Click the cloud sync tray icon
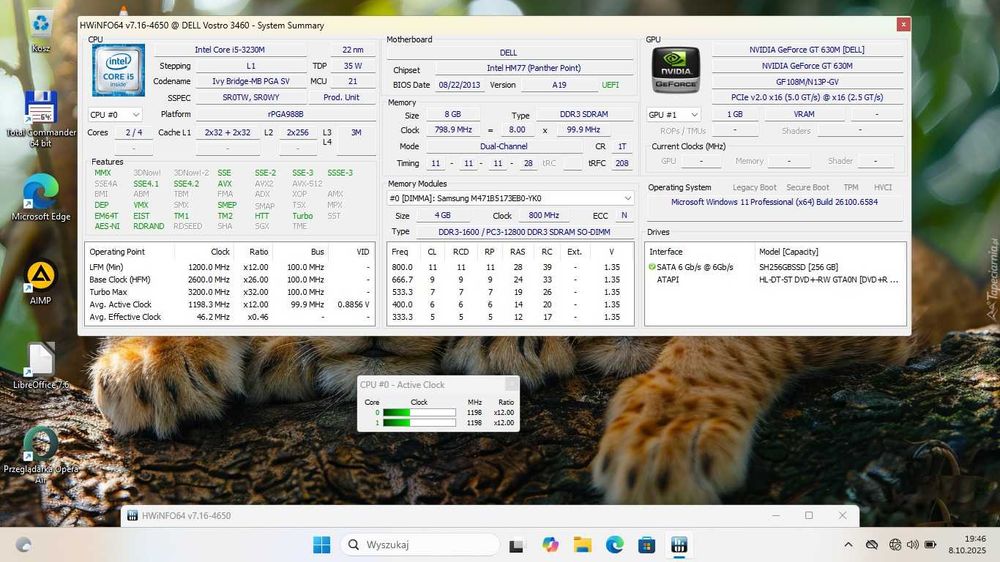Viewport: 1000px width, 562px height. pyautogui.click(x=872, y=545)
